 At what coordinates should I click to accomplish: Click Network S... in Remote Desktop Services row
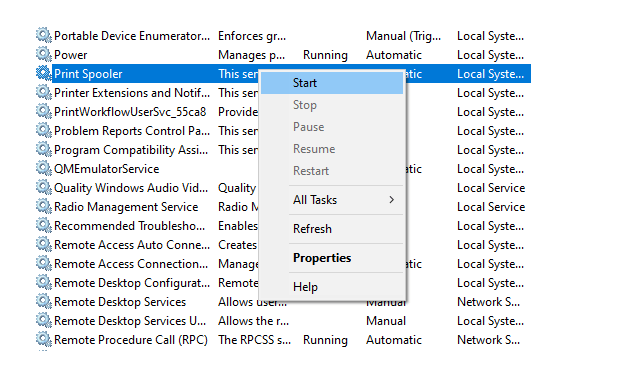488,302
